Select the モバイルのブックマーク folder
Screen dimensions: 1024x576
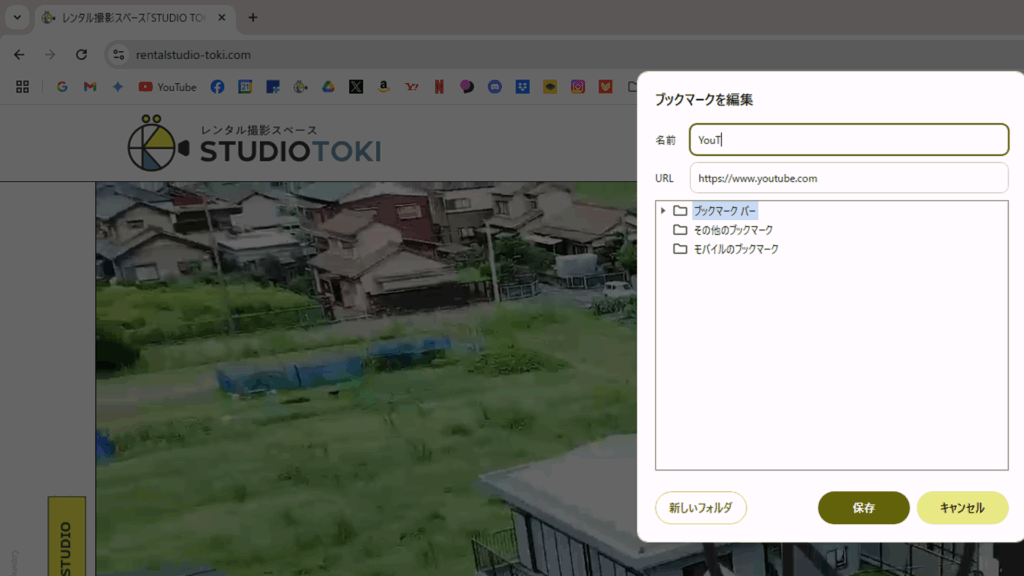pos(738,248)
